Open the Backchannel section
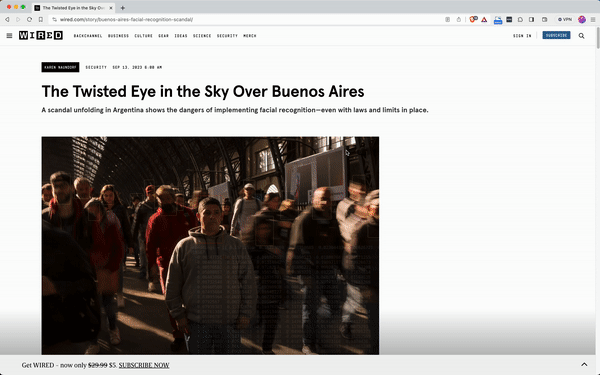 (x=88, y=36)
